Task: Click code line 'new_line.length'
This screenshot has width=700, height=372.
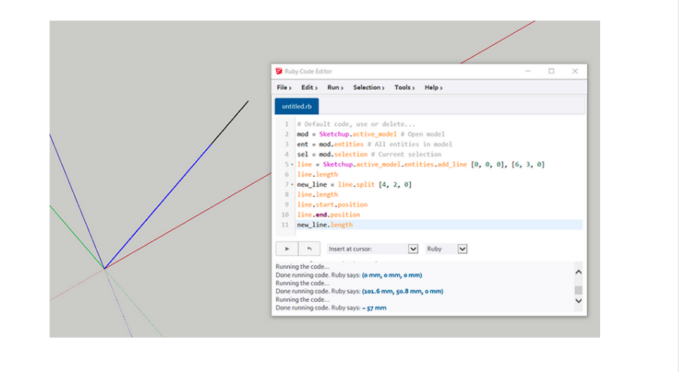Action: 325,225
